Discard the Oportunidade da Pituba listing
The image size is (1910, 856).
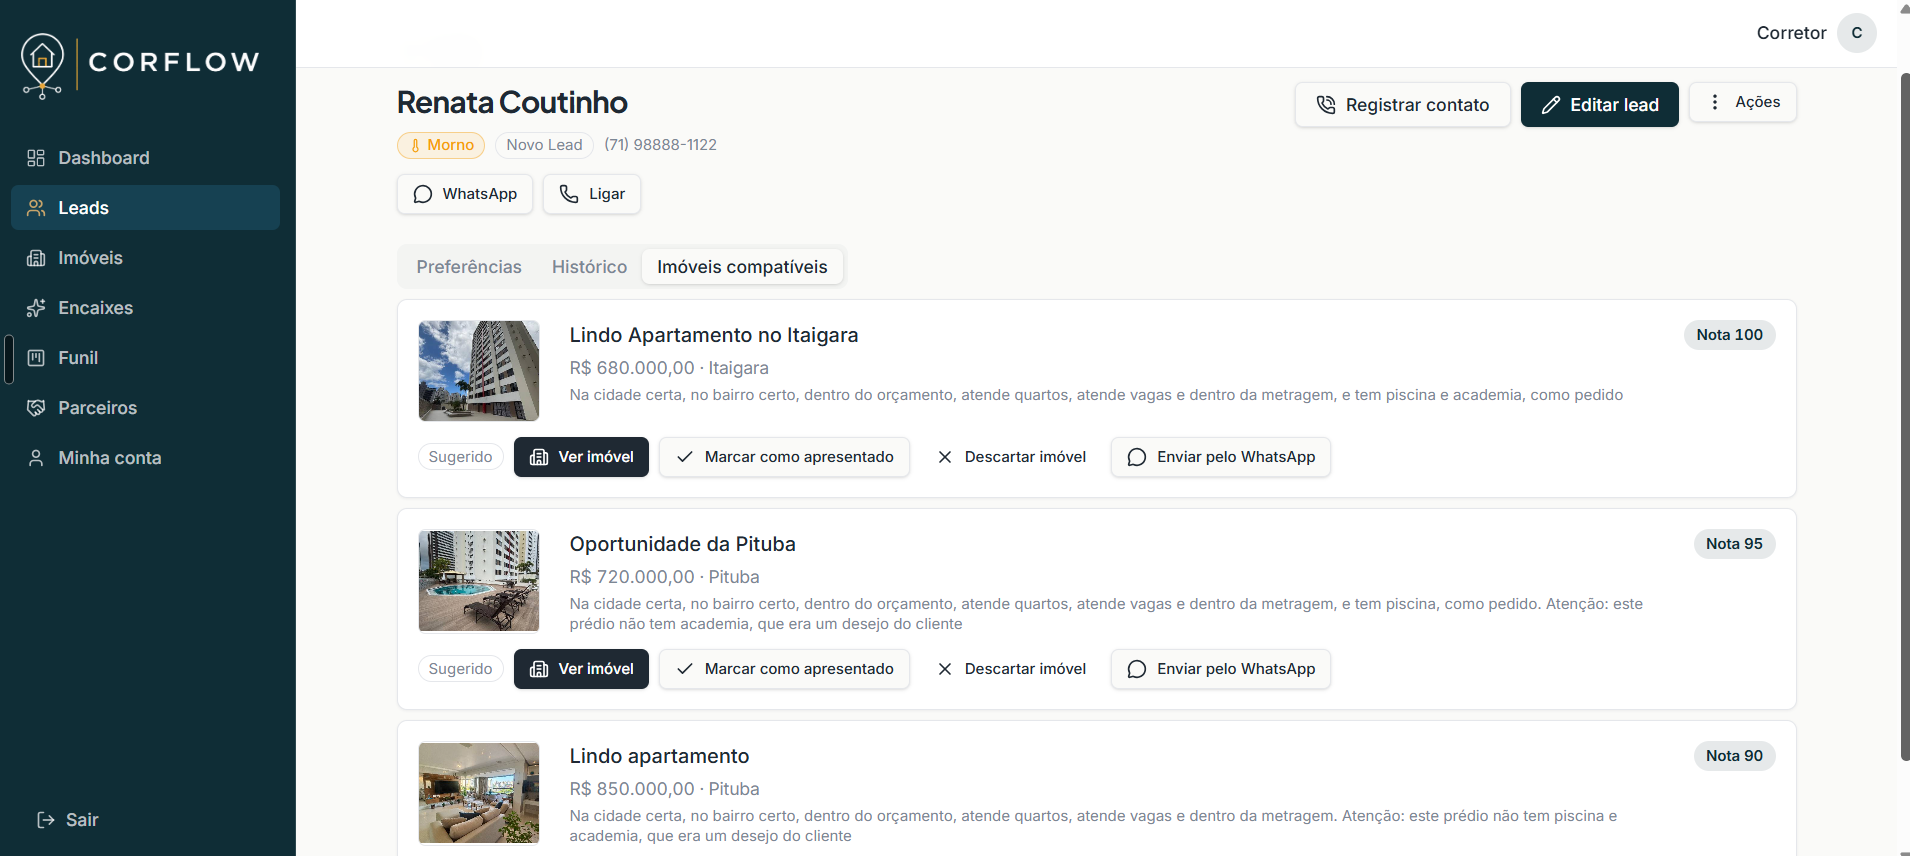pyautogui.click(x=1011, y=669)
